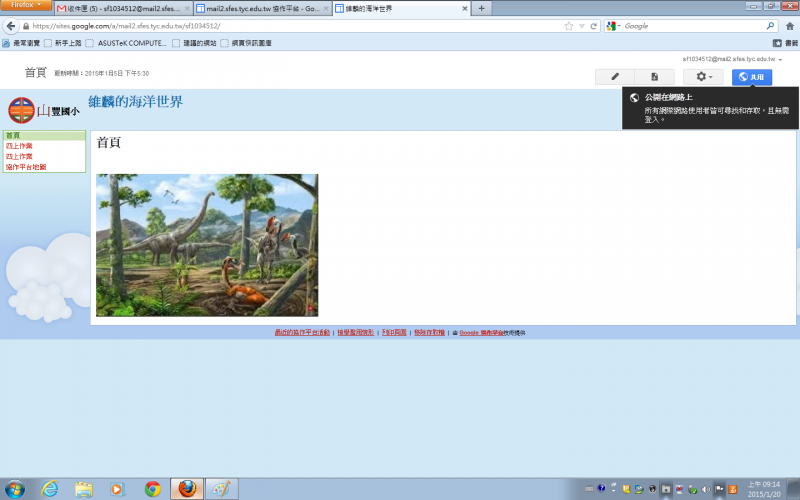Viewport: 800px width, 500px height.
Task: Open the media player taskbar icon
Action: [118, 489]
